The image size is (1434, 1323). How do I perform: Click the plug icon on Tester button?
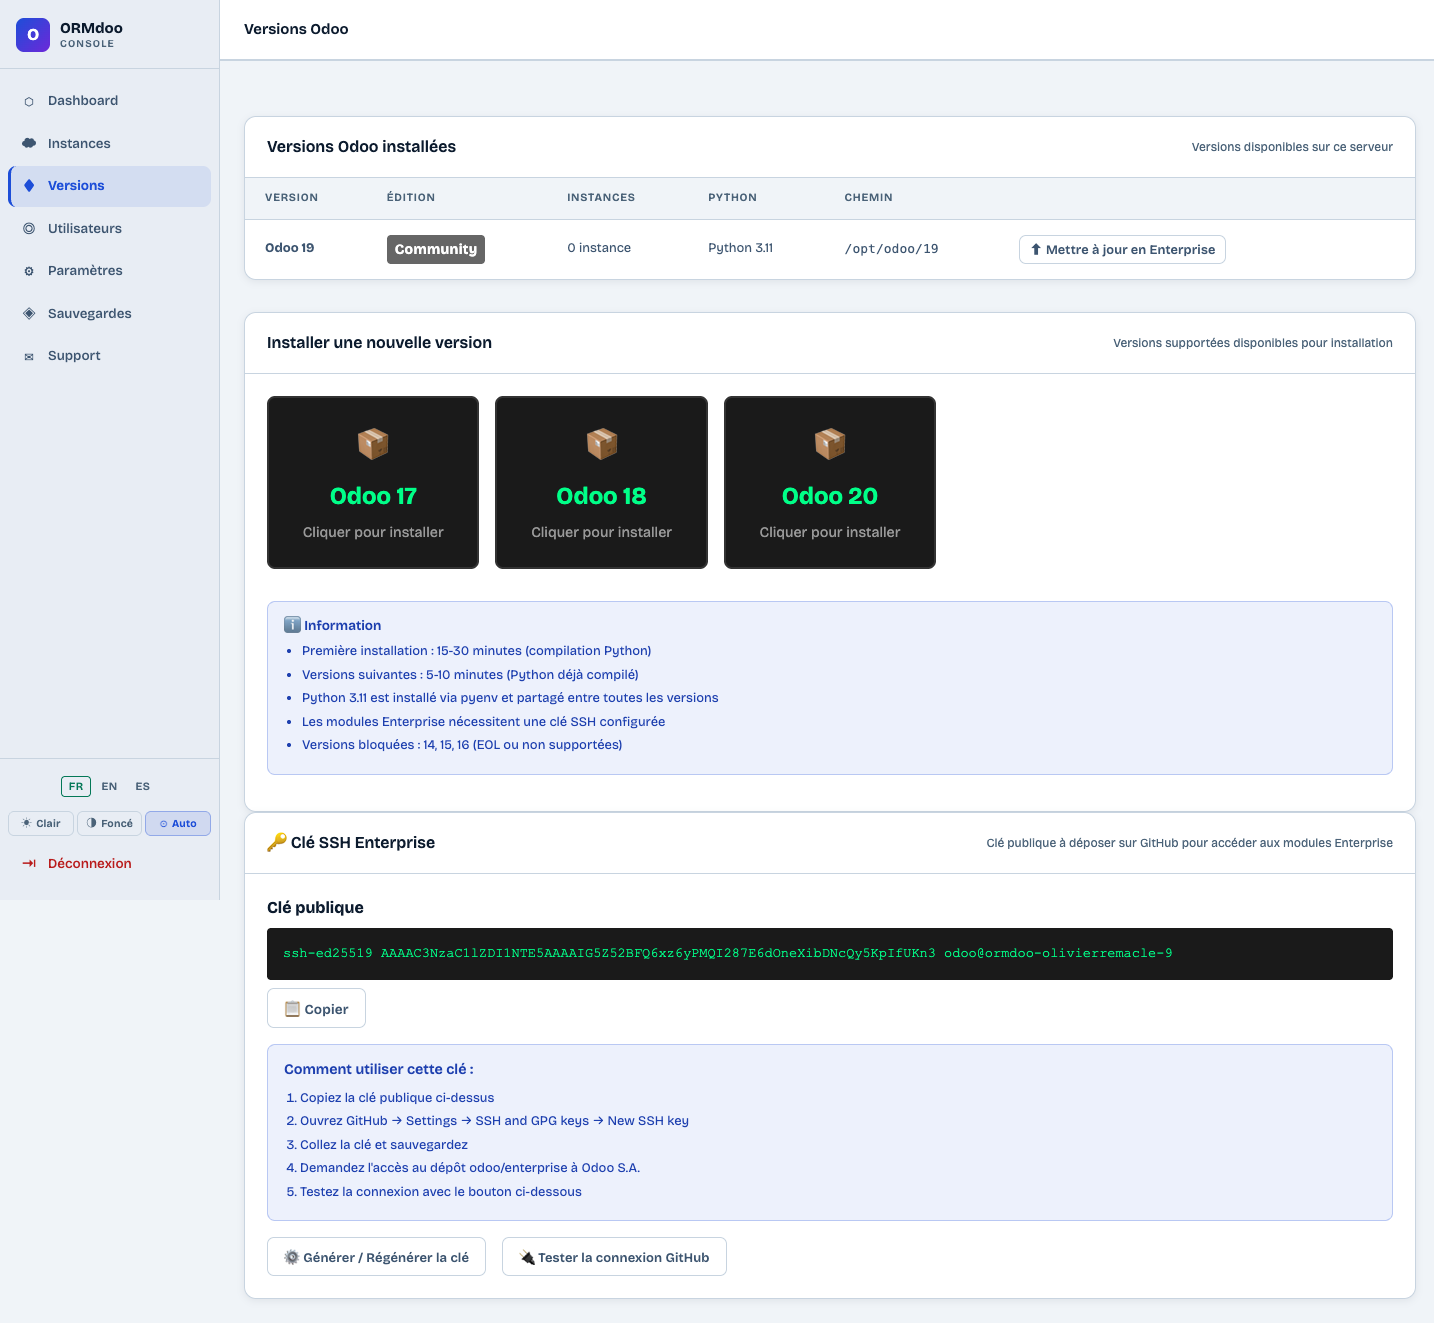pos(527,1257)
